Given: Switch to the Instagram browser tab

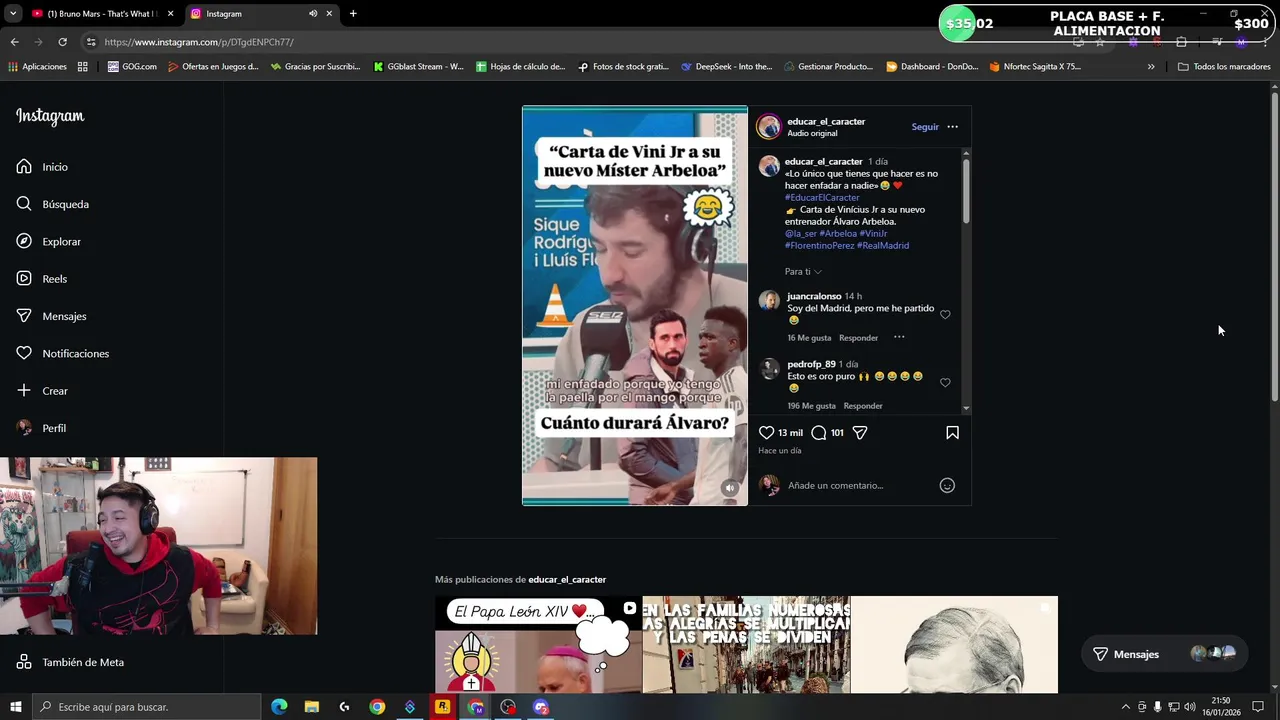Looking at the screenshot, I should pos(262,14).
